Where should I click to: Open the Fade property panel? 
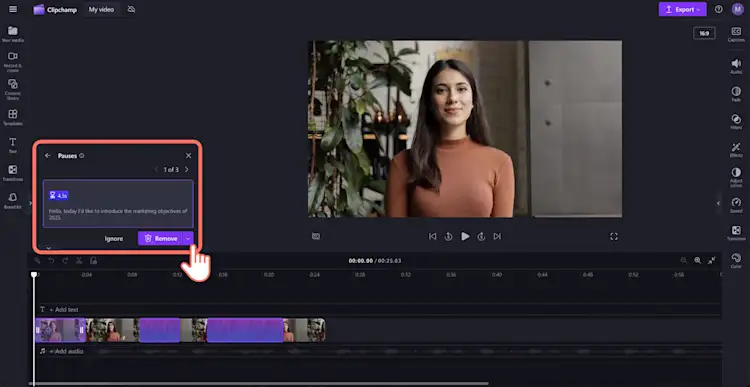click(x=736, y=94)
